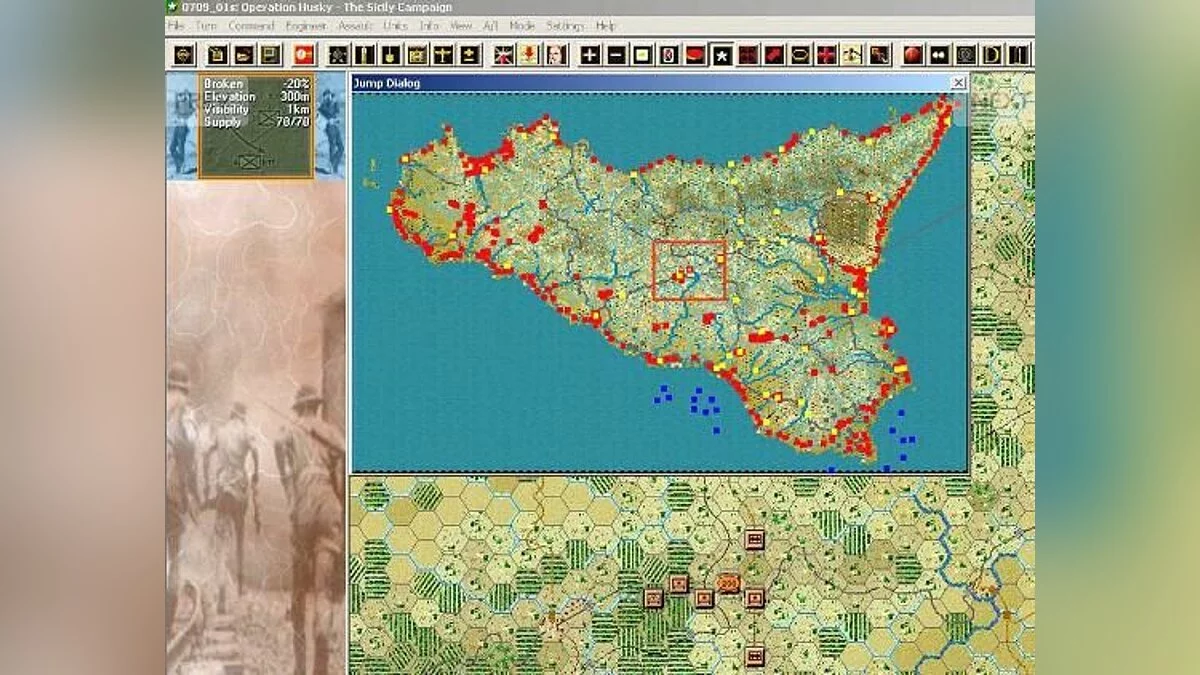Screen dimensions: 1200x675
Task: Open the Command menu
Action: pyautogui.click(x=251, y=25)
